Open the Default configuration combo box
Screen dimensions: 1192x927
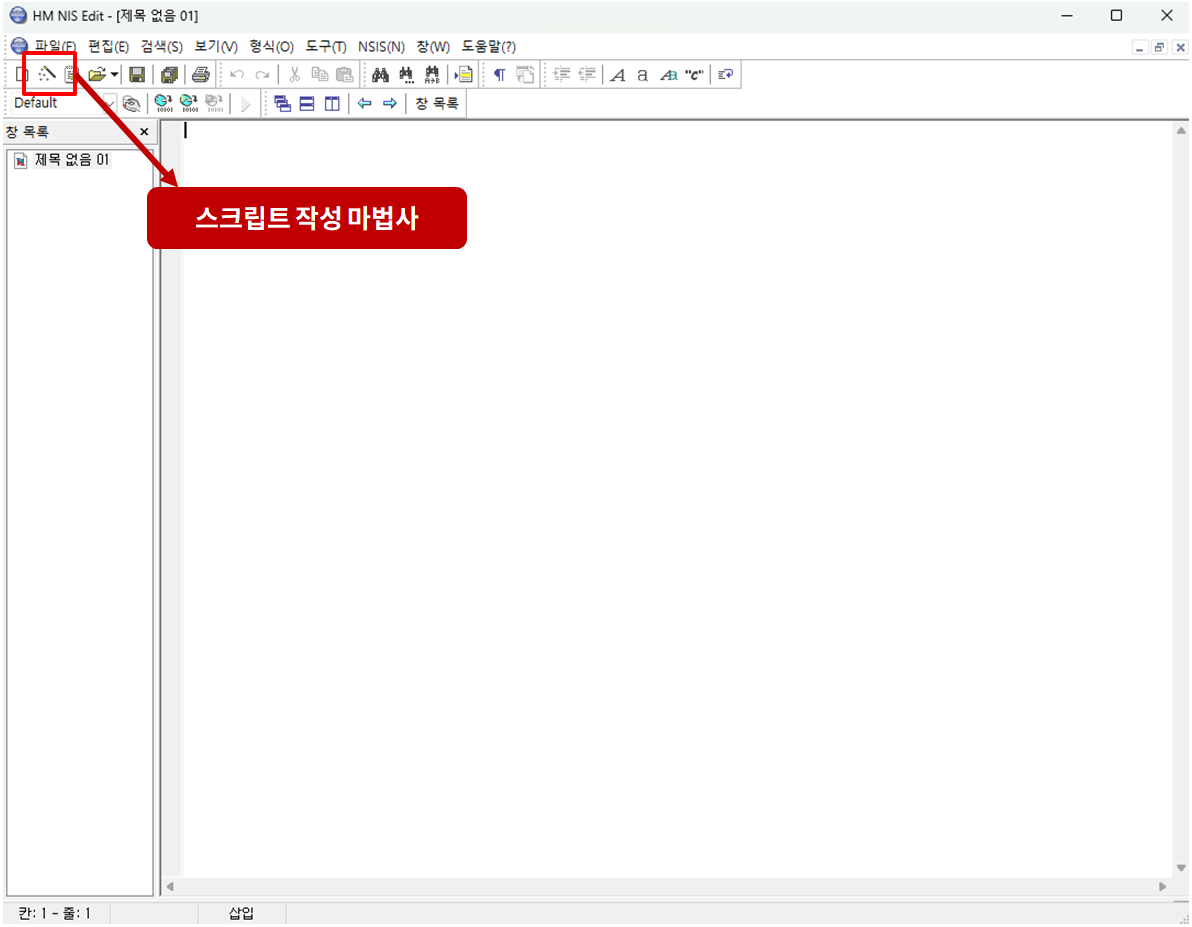click(64, 103)
